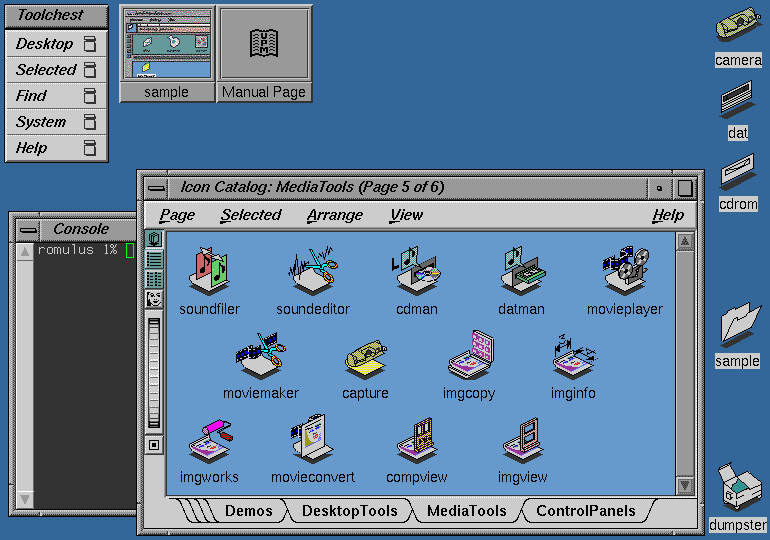770x540 pixels.
Task: Select the cdrom desktop icon
Action: click(738, 172)
